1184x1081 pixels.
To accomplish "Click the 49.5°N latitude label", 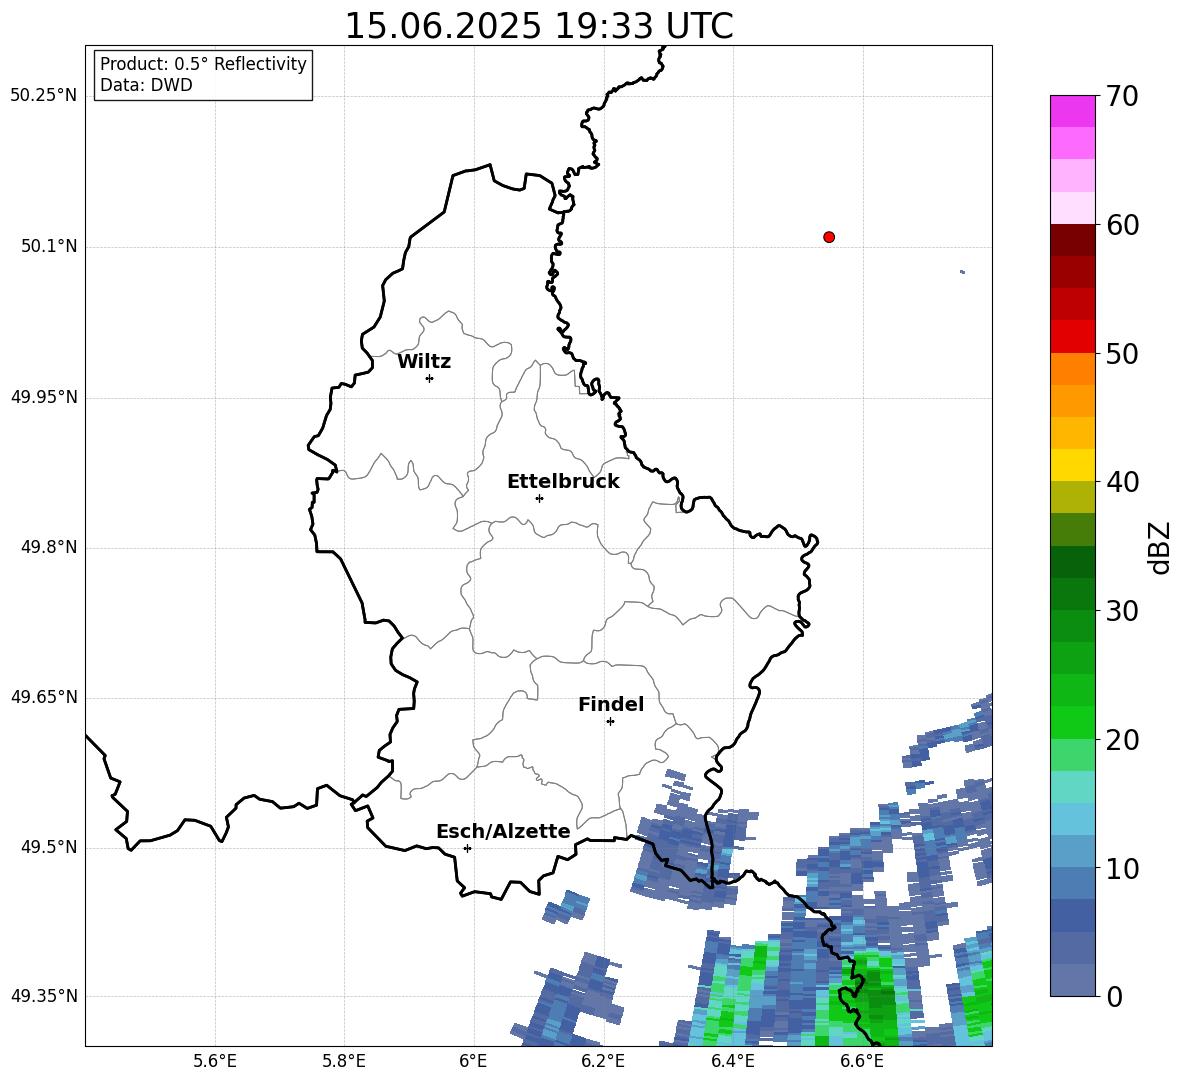I will pyautogui.click(x=49, y=847).
